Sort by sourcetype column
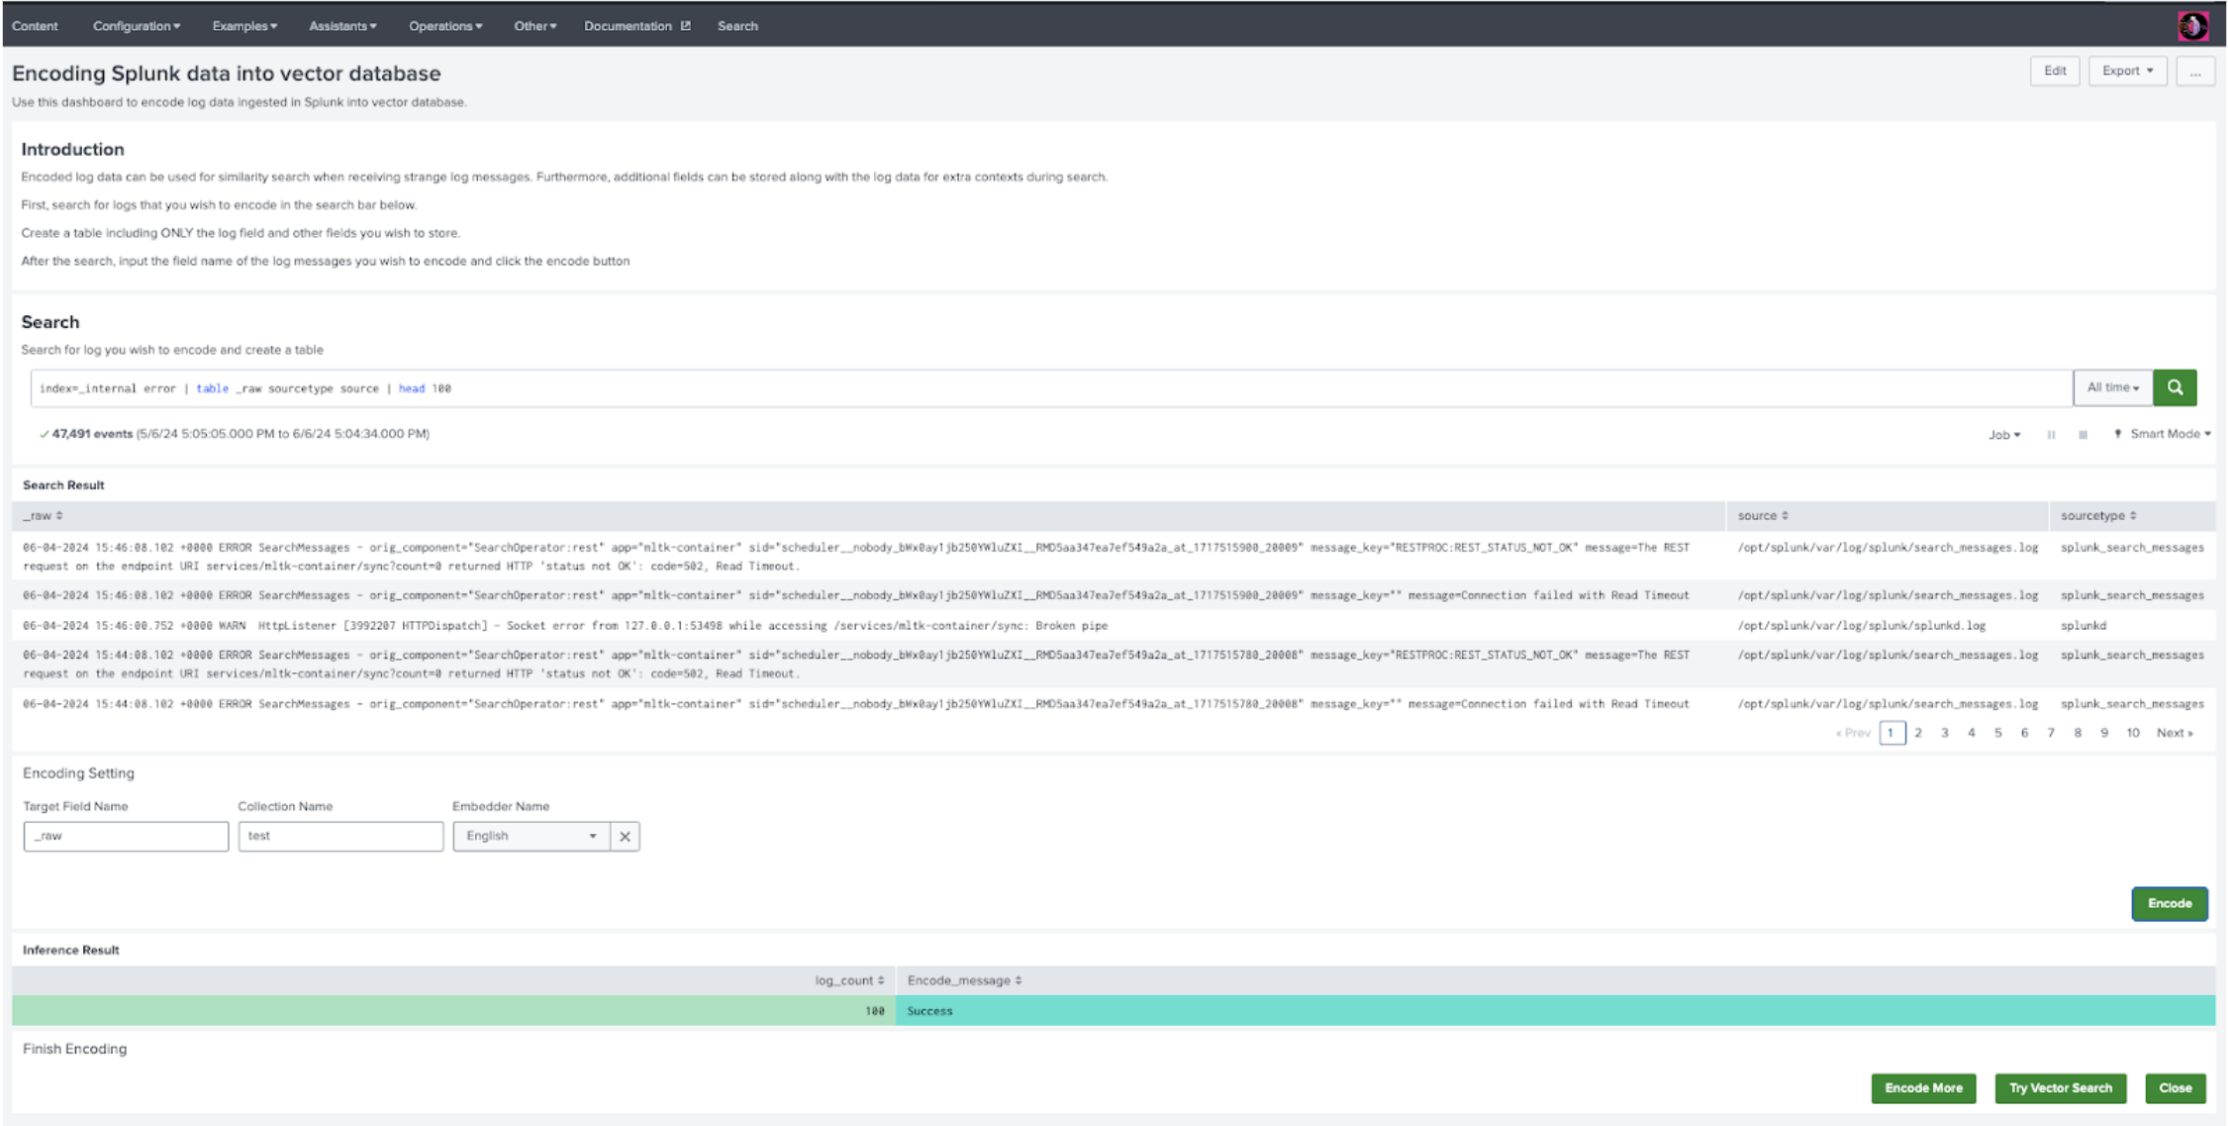 pos(2098,516)
